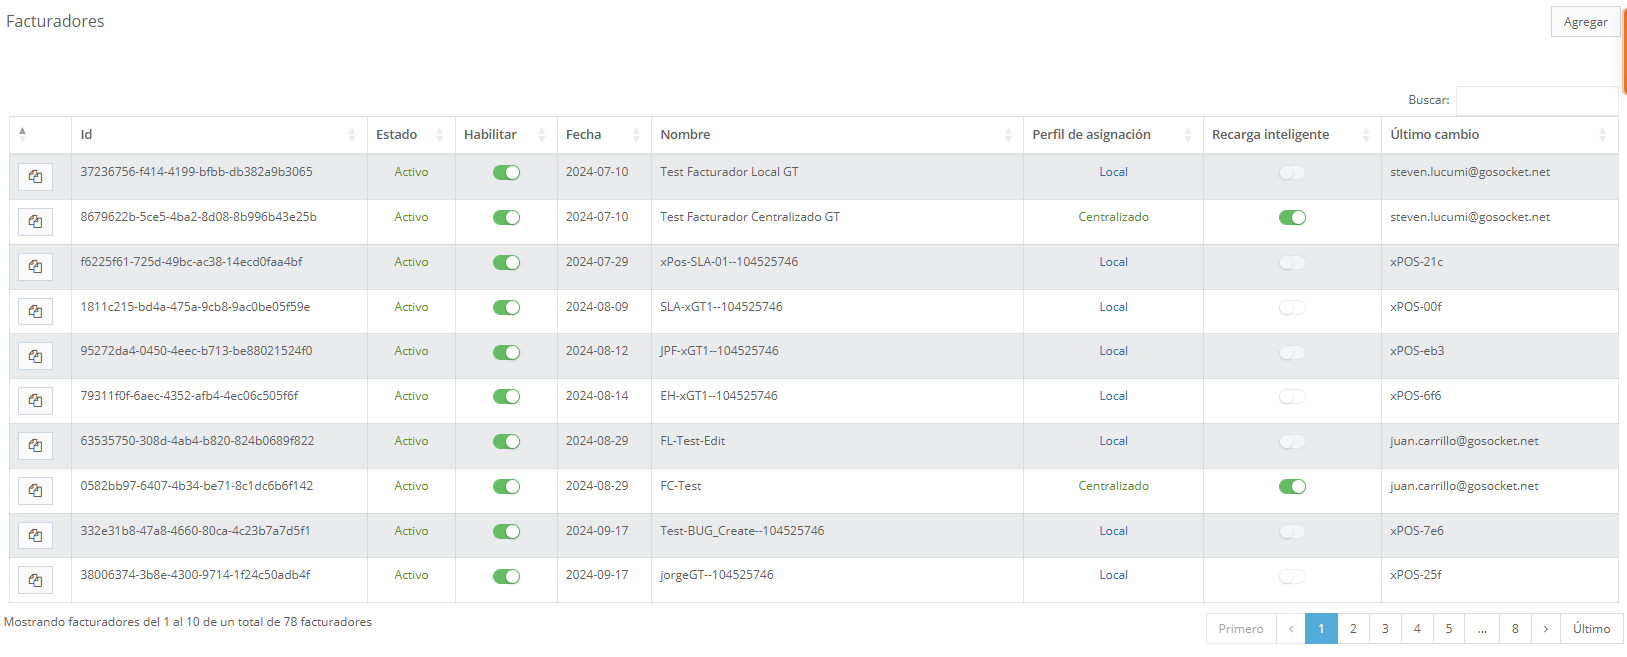Go to page 2
The image size is (1627, 657).
tap(1353, 628)
